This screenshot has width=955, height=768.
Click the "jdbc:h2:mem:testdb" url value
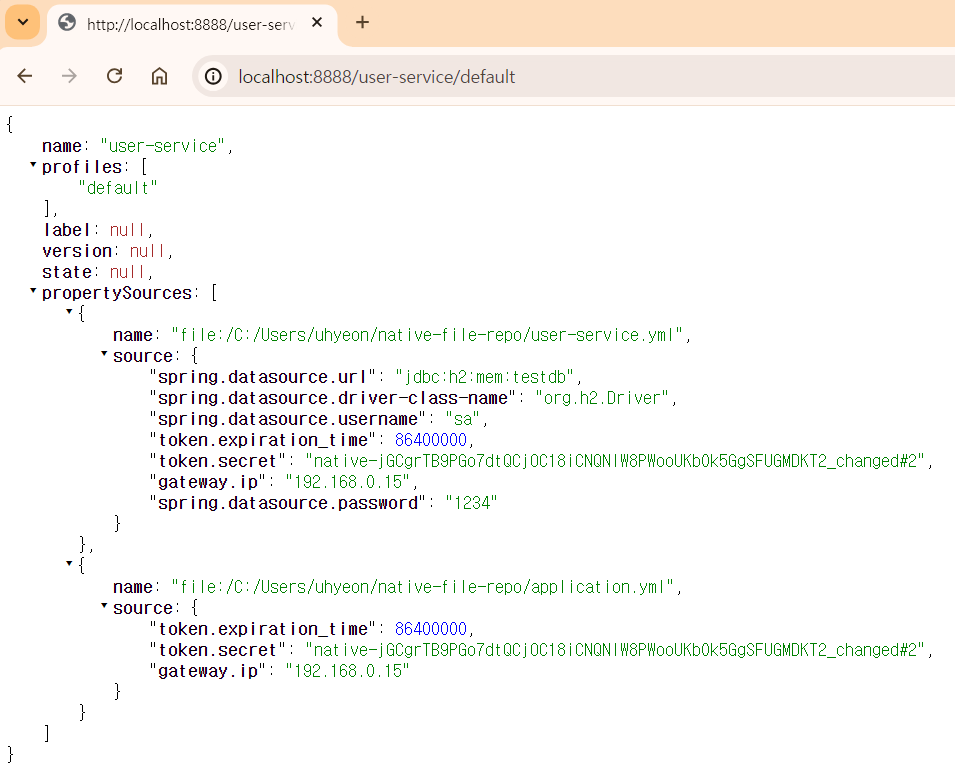click(484, 377)
